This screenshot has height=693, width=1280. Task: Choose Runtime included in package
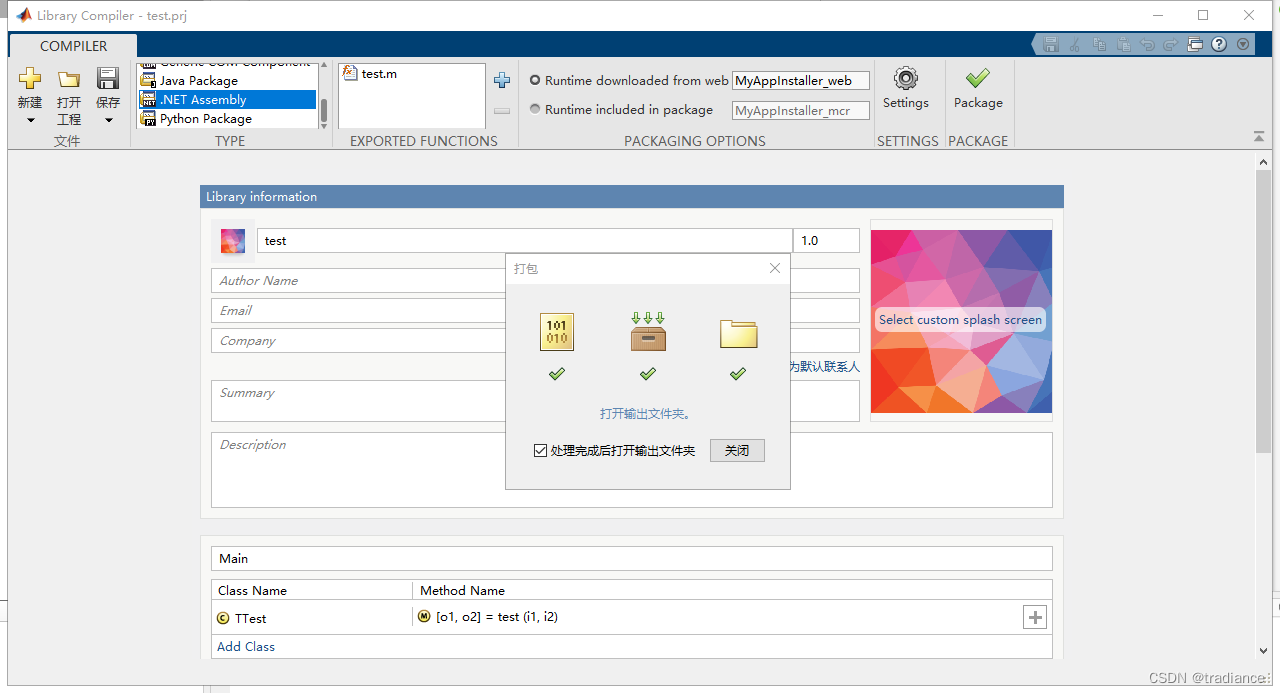(535, 109)
